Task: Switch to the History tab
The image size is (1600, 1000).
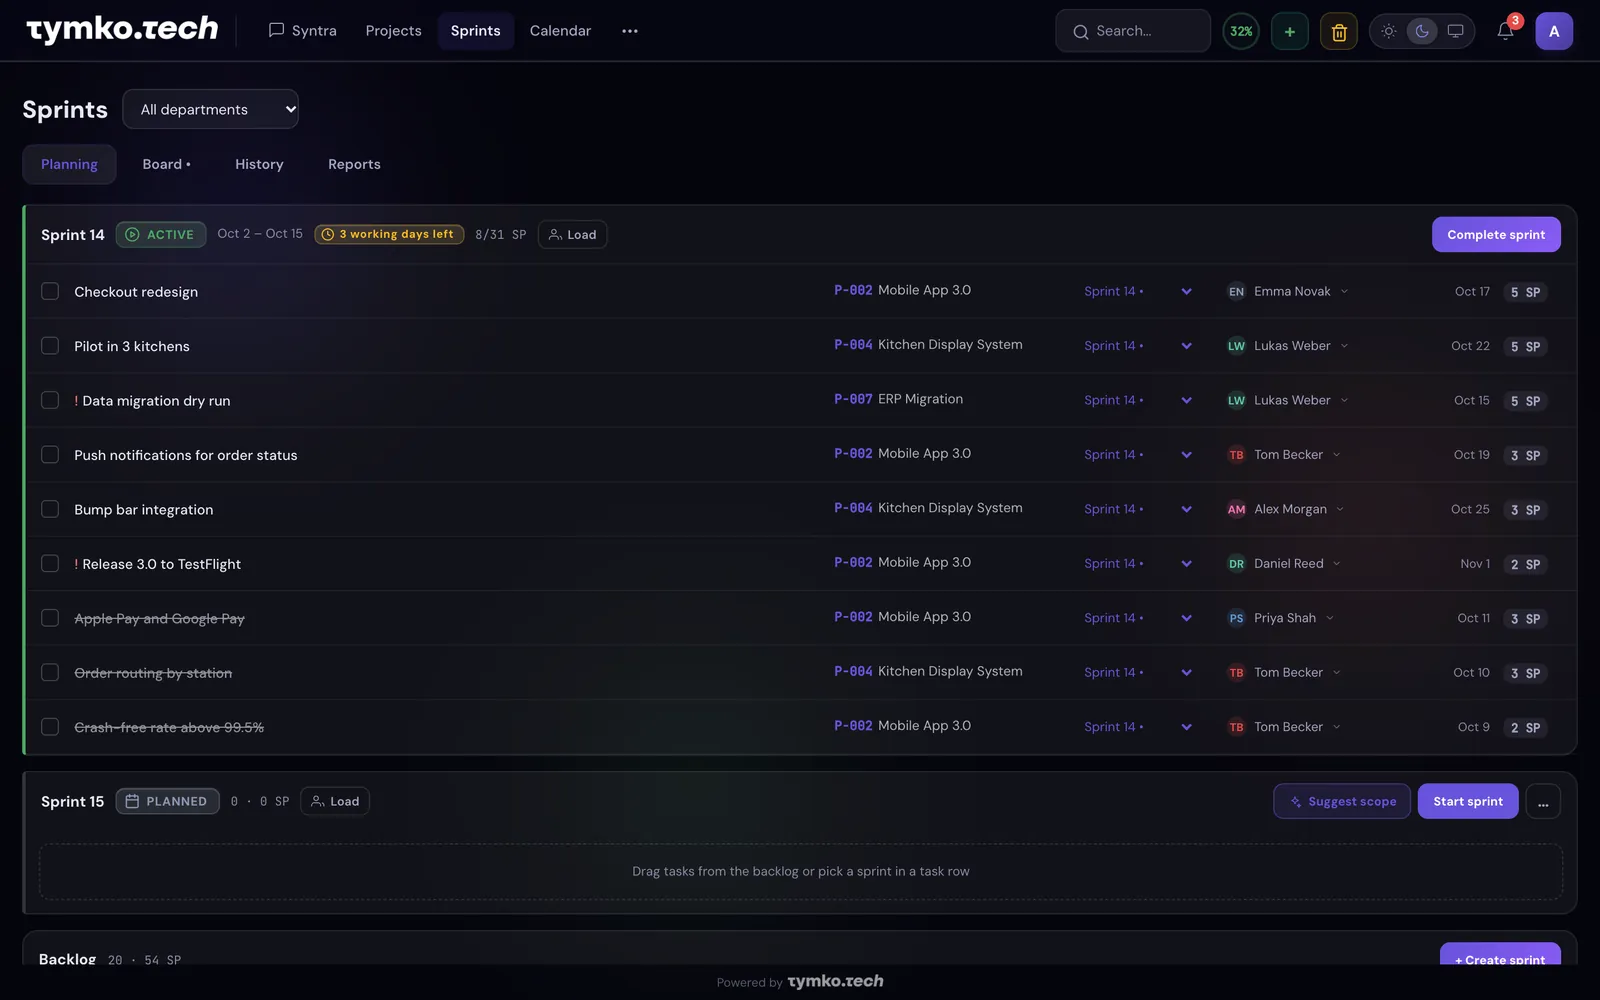Action: tap(259, 164)
